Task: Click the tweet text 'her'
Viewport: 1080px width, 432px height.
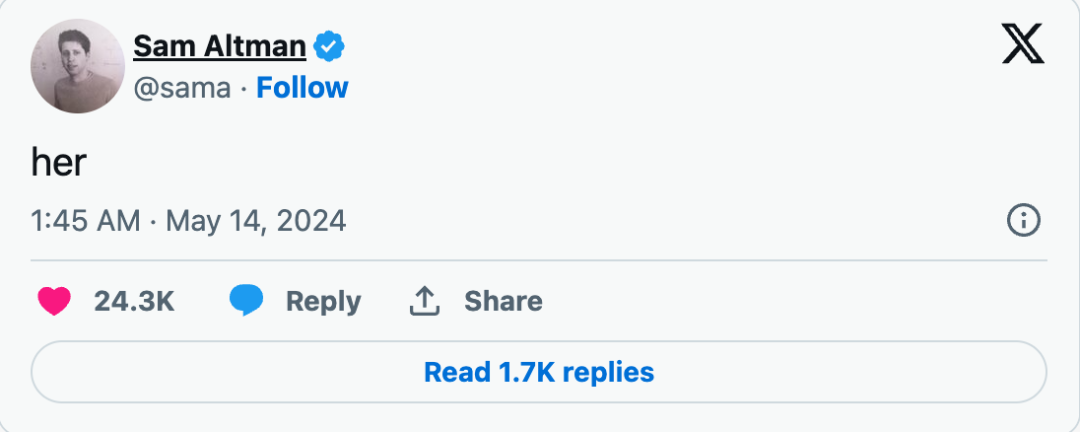Action: (58, 162)
